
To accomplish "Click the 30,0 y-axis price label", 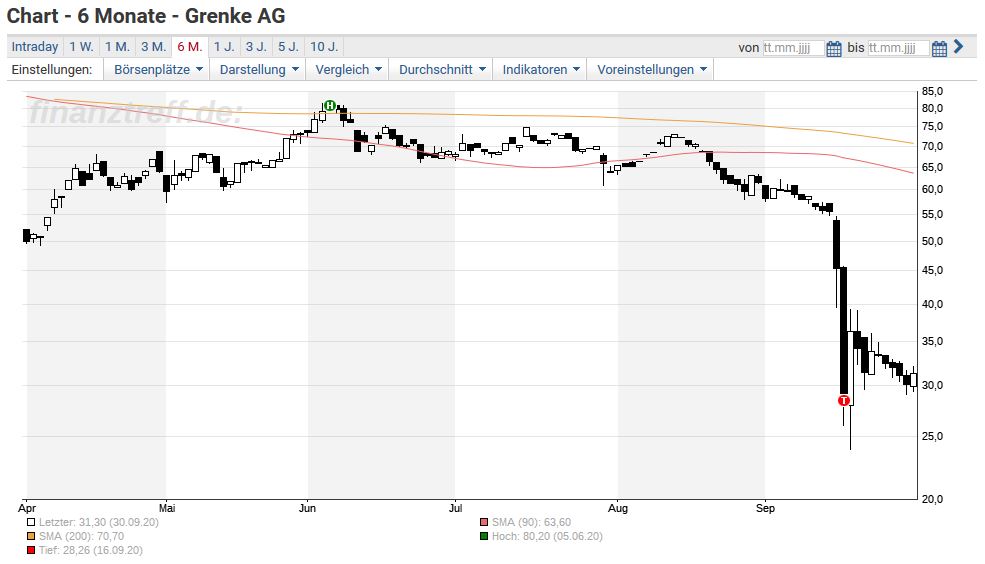I will (x=932, y=386).
